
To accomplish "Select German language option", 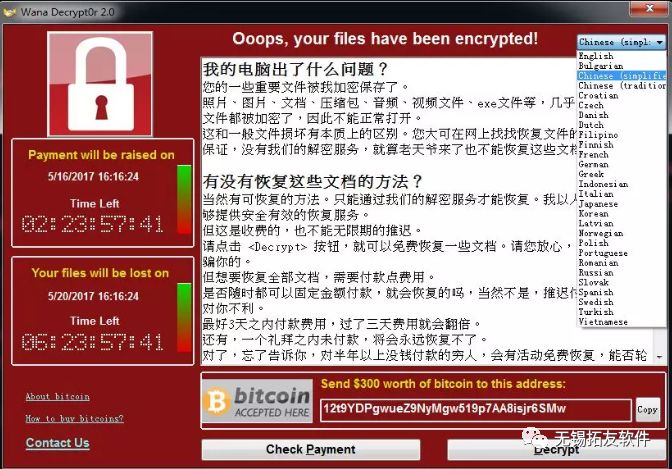I will (593, 164).
